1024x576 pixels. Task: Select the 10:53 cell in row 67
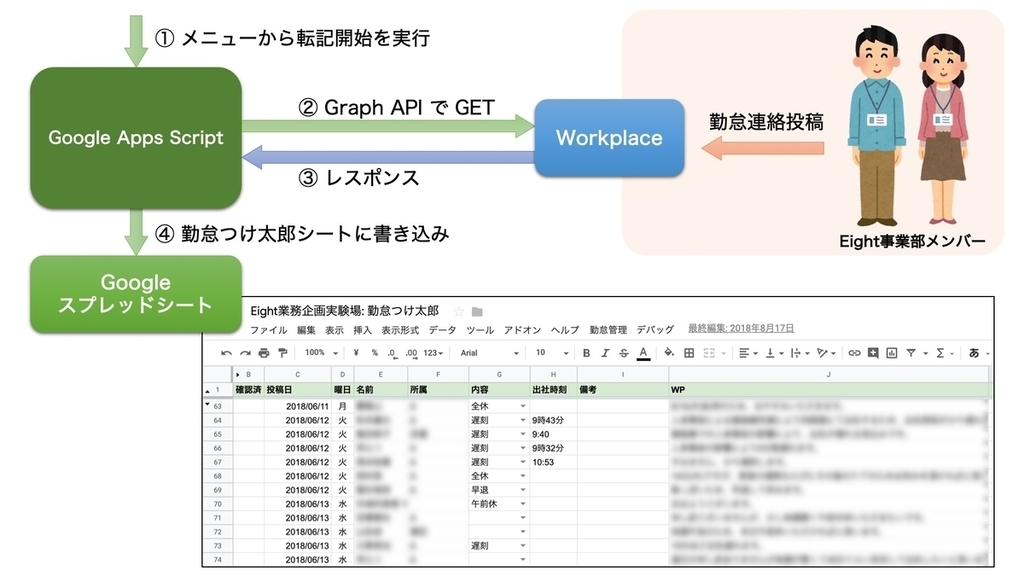[553, 462]
